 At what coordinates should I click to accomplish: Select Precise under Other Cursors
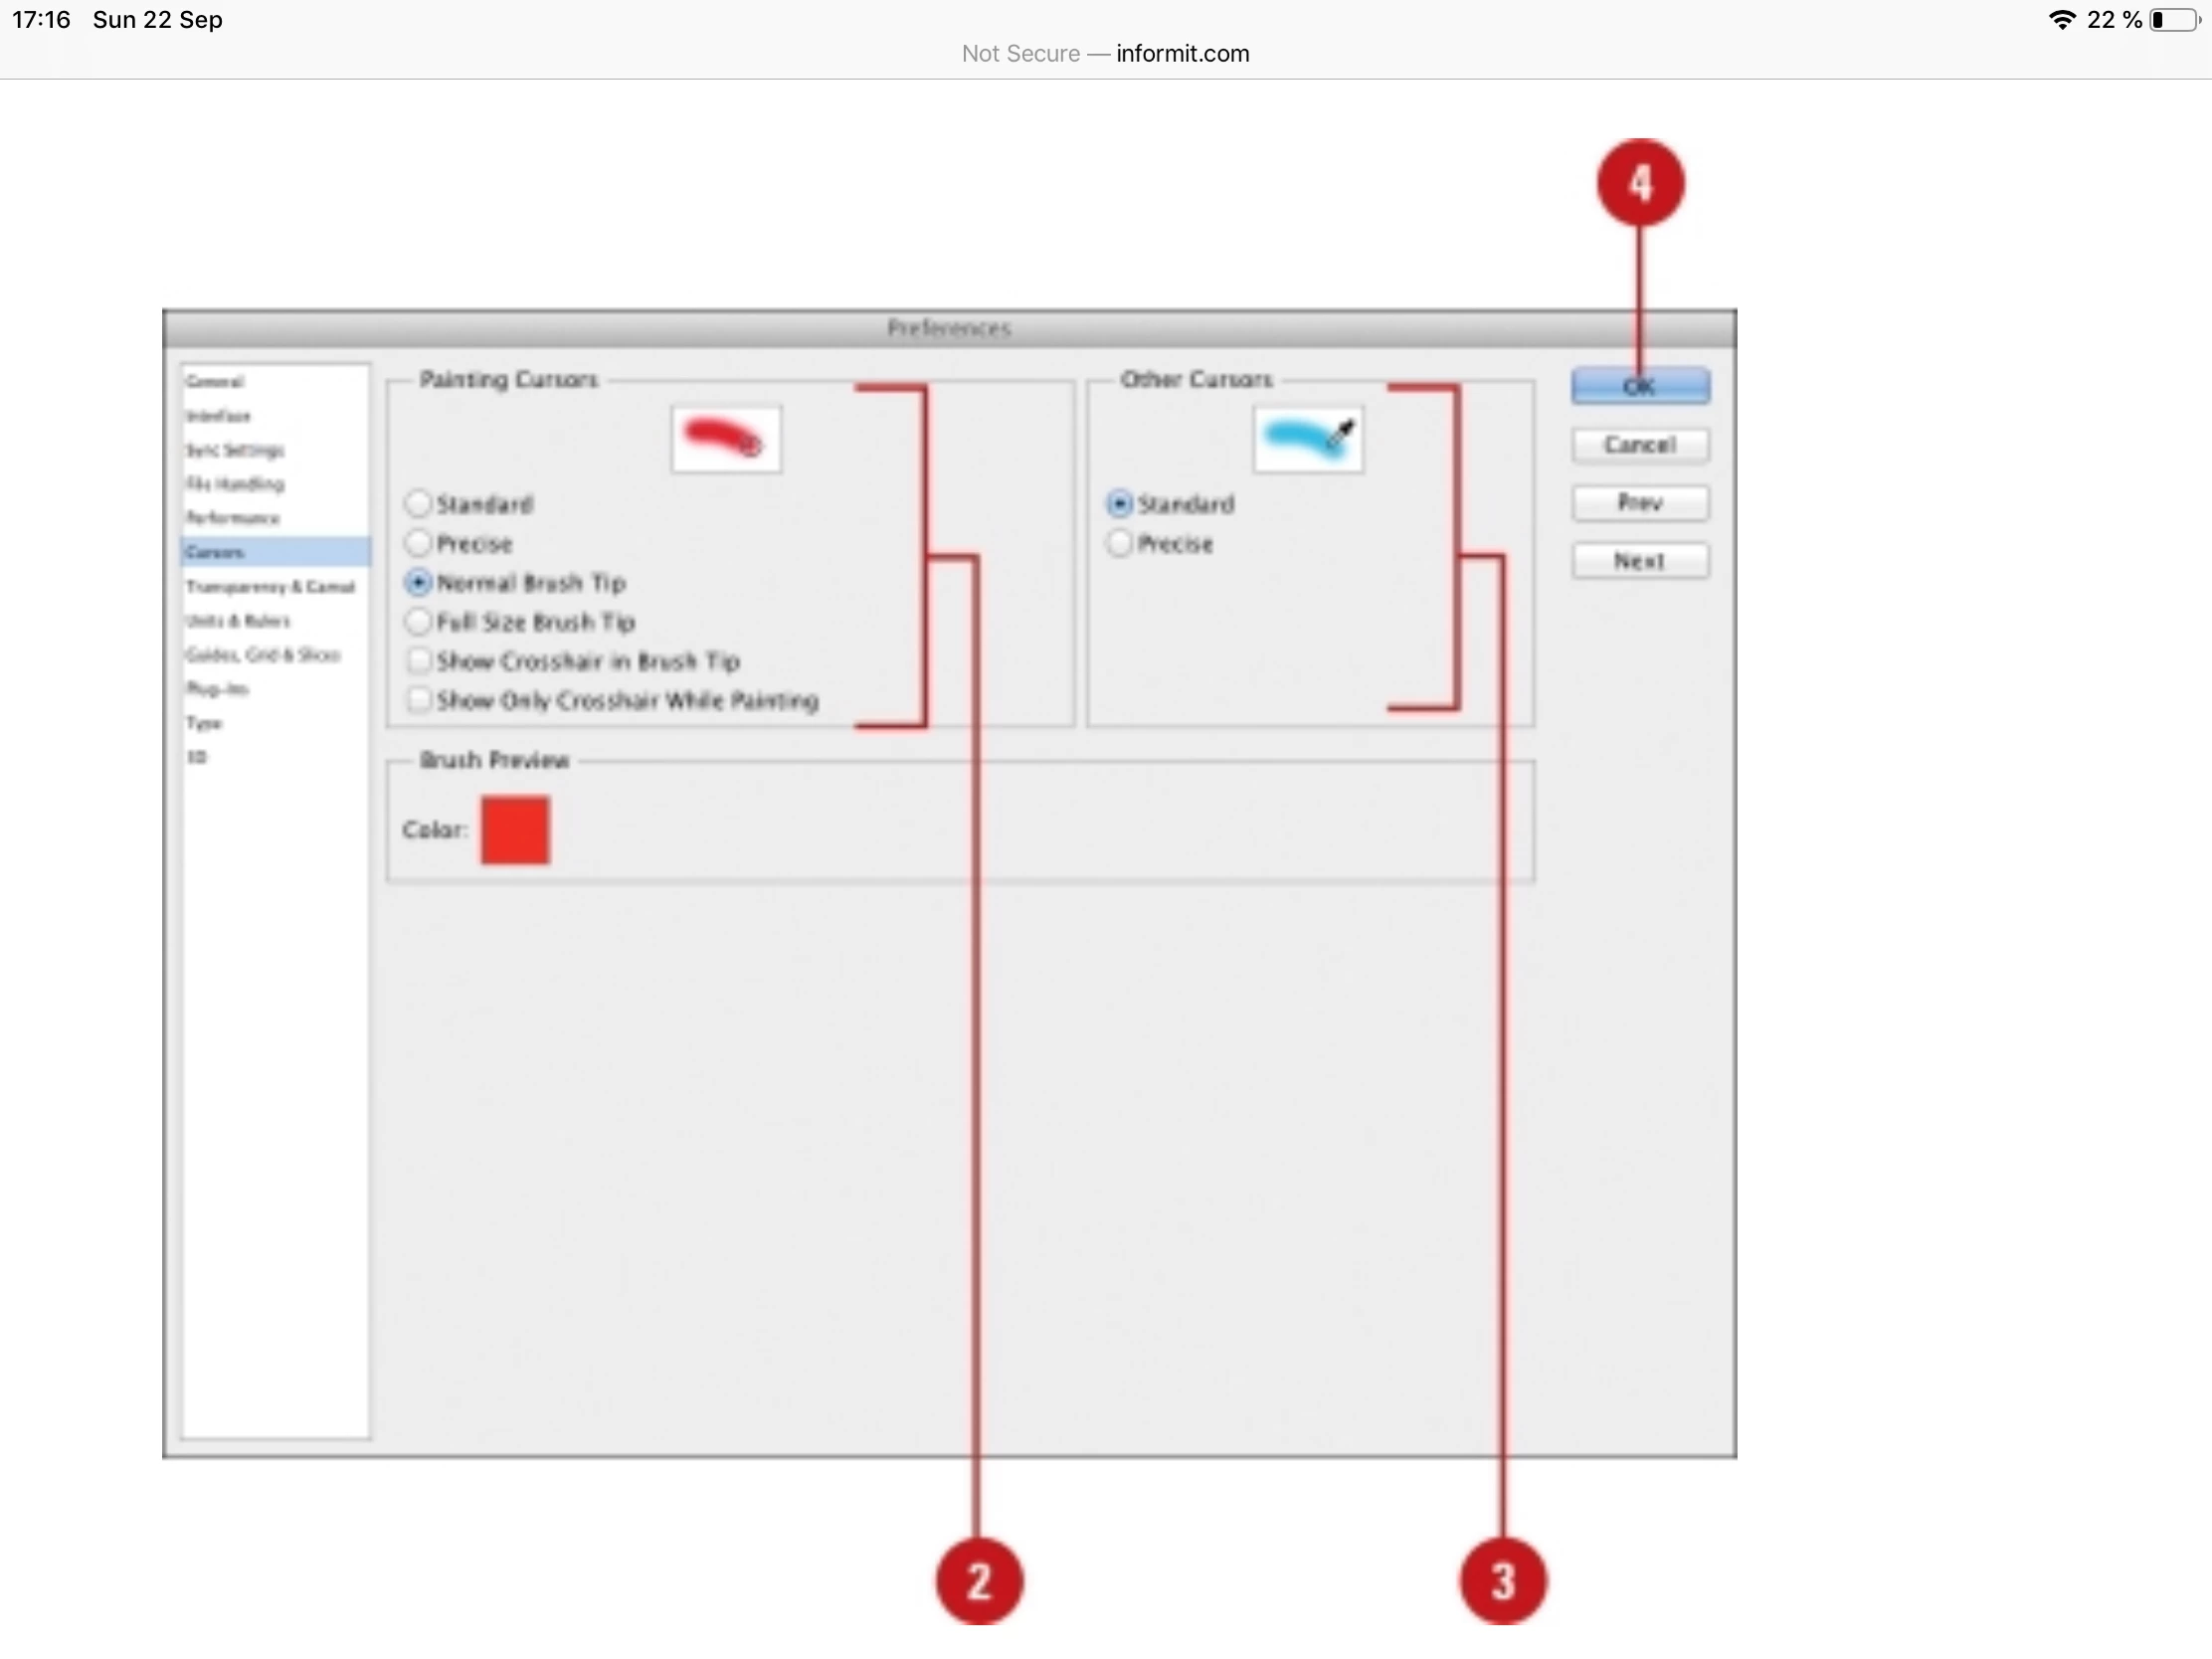(1120, 543)
